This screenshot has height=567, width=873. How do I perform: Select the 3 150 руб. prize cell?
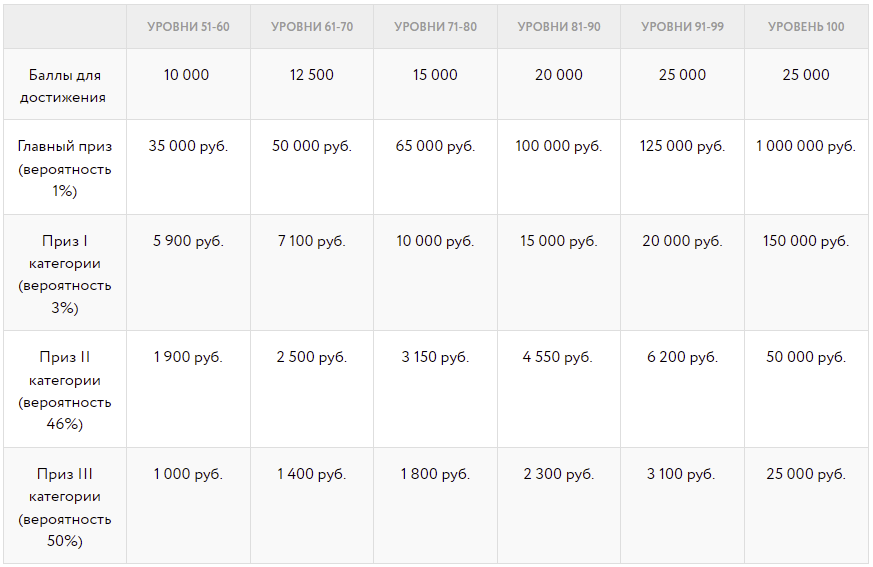435,357
